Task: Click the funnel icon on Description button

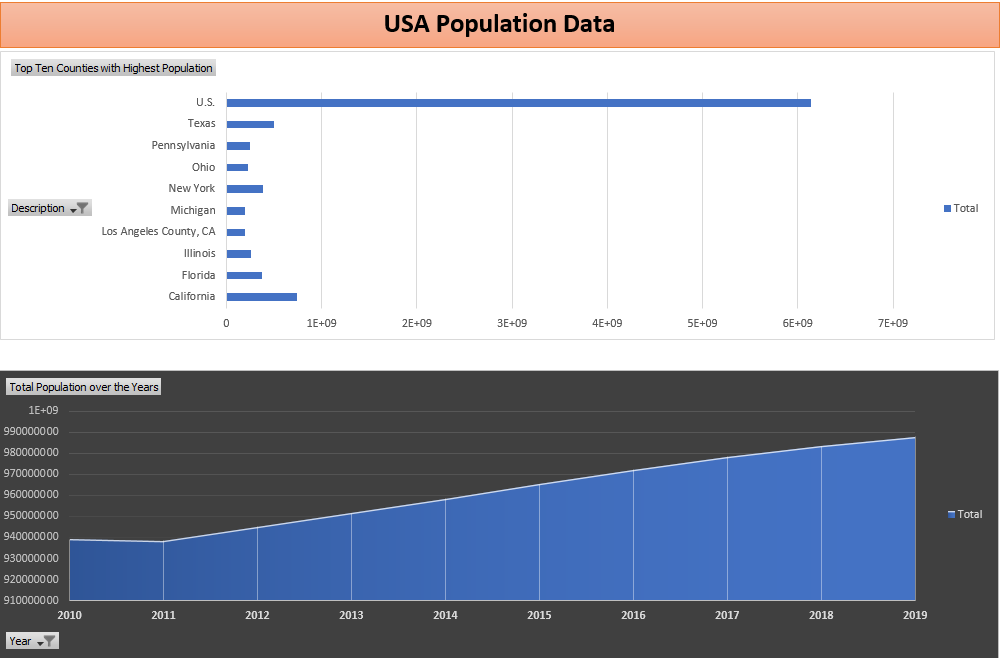Action: pyautogui.click(x=83, y=208)
